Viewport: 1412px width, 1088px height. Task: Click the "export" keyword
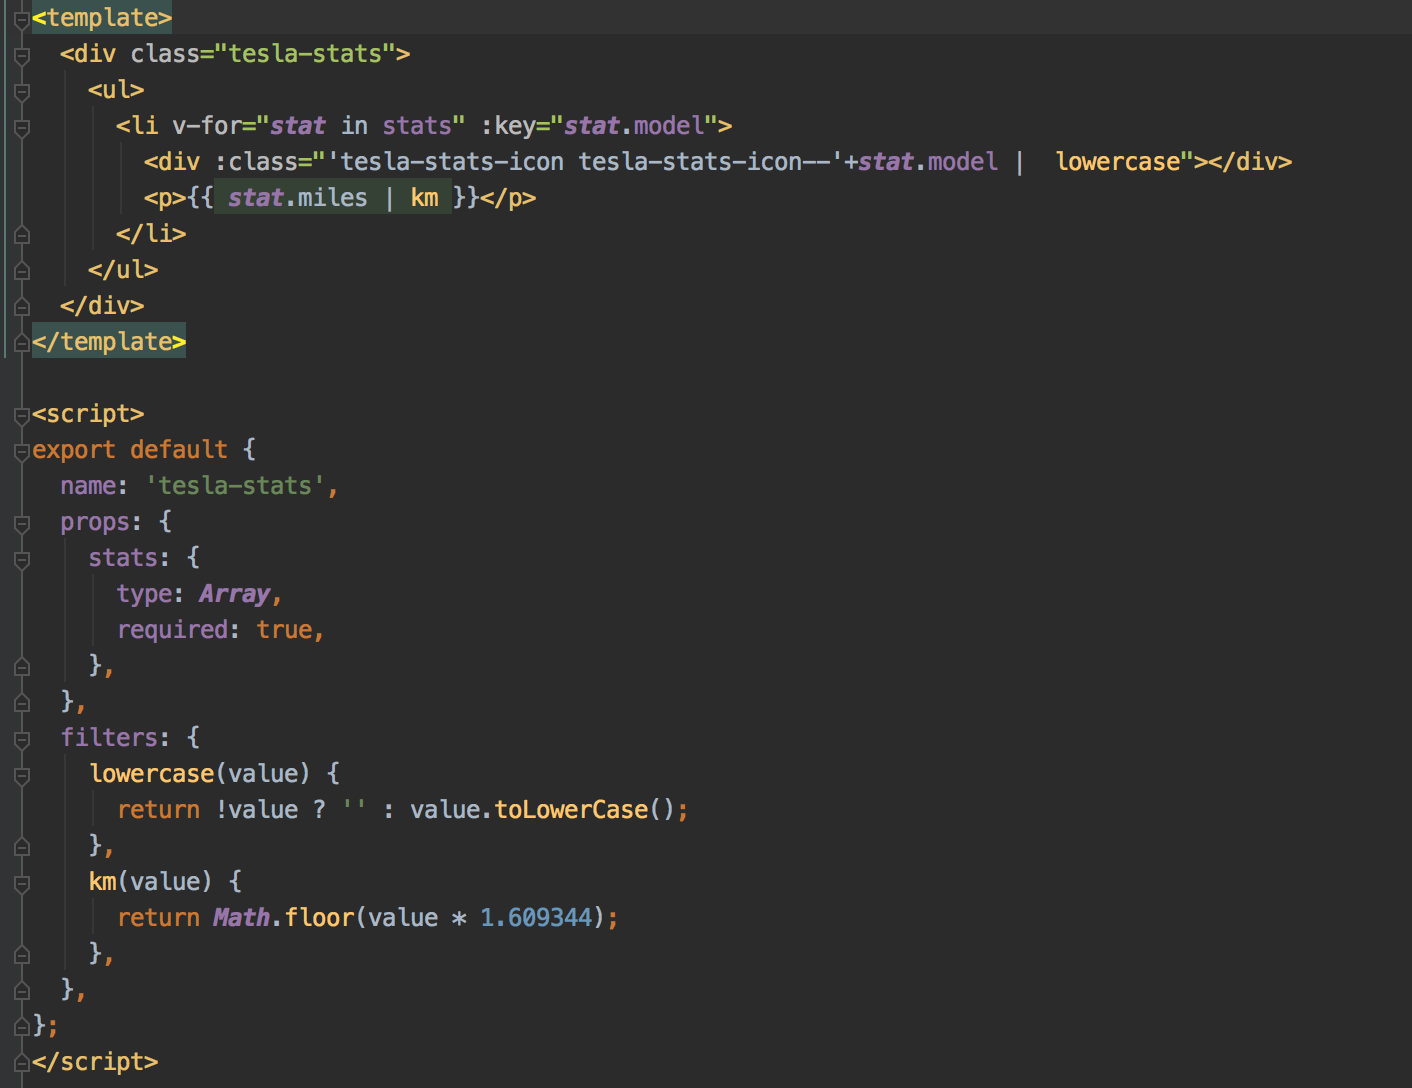74,450
